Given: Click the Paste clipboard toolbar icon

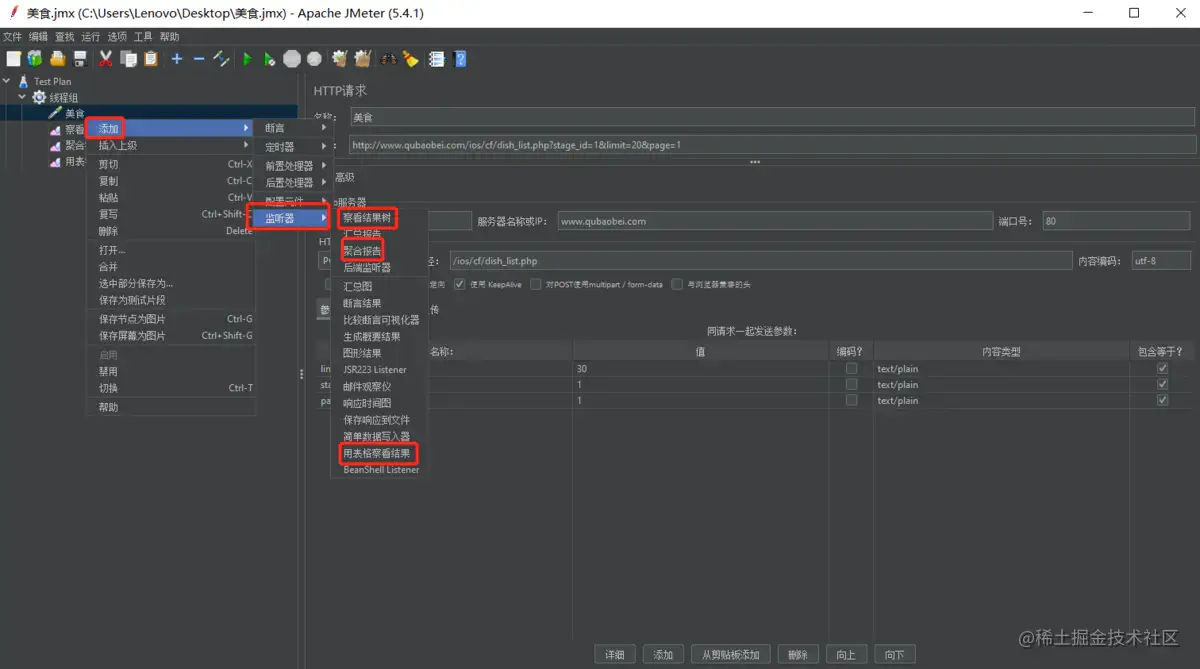Looking at the screenshot, I should (151, 59).
